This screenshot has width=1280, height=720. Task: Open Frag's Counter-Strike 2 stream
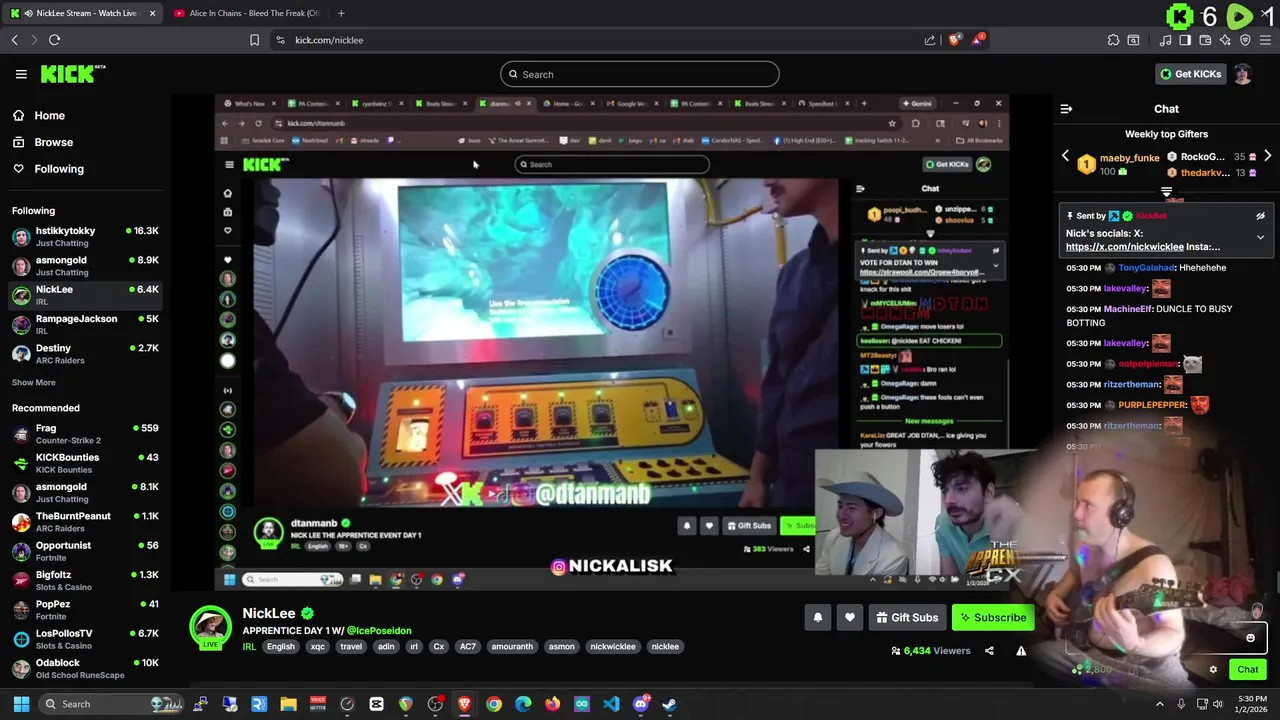(85, 434)
